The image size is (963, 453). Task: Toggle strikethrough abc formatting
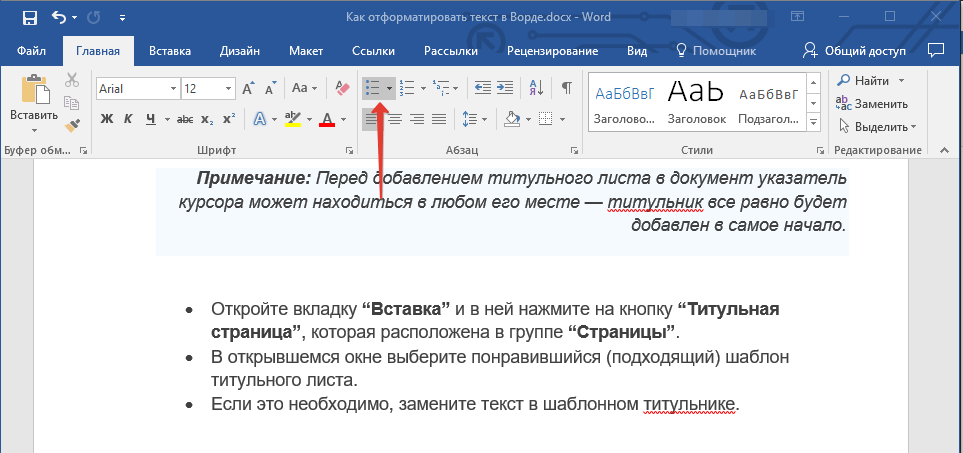point(185,119)
